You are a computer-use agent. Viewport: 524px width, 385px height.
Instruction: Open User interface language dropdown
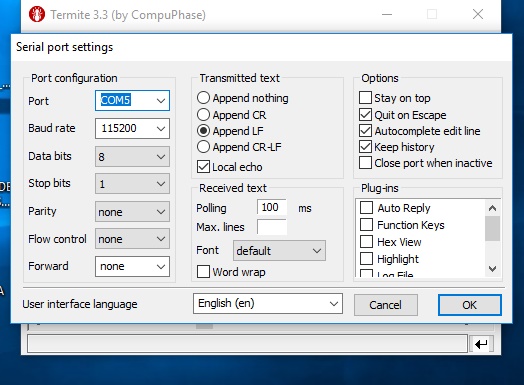[268, 303]
